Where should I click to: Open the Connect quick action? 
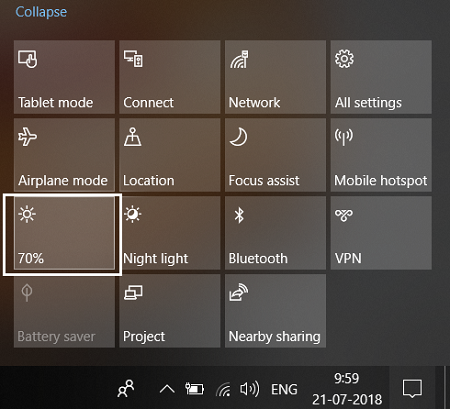click(170, 77)
